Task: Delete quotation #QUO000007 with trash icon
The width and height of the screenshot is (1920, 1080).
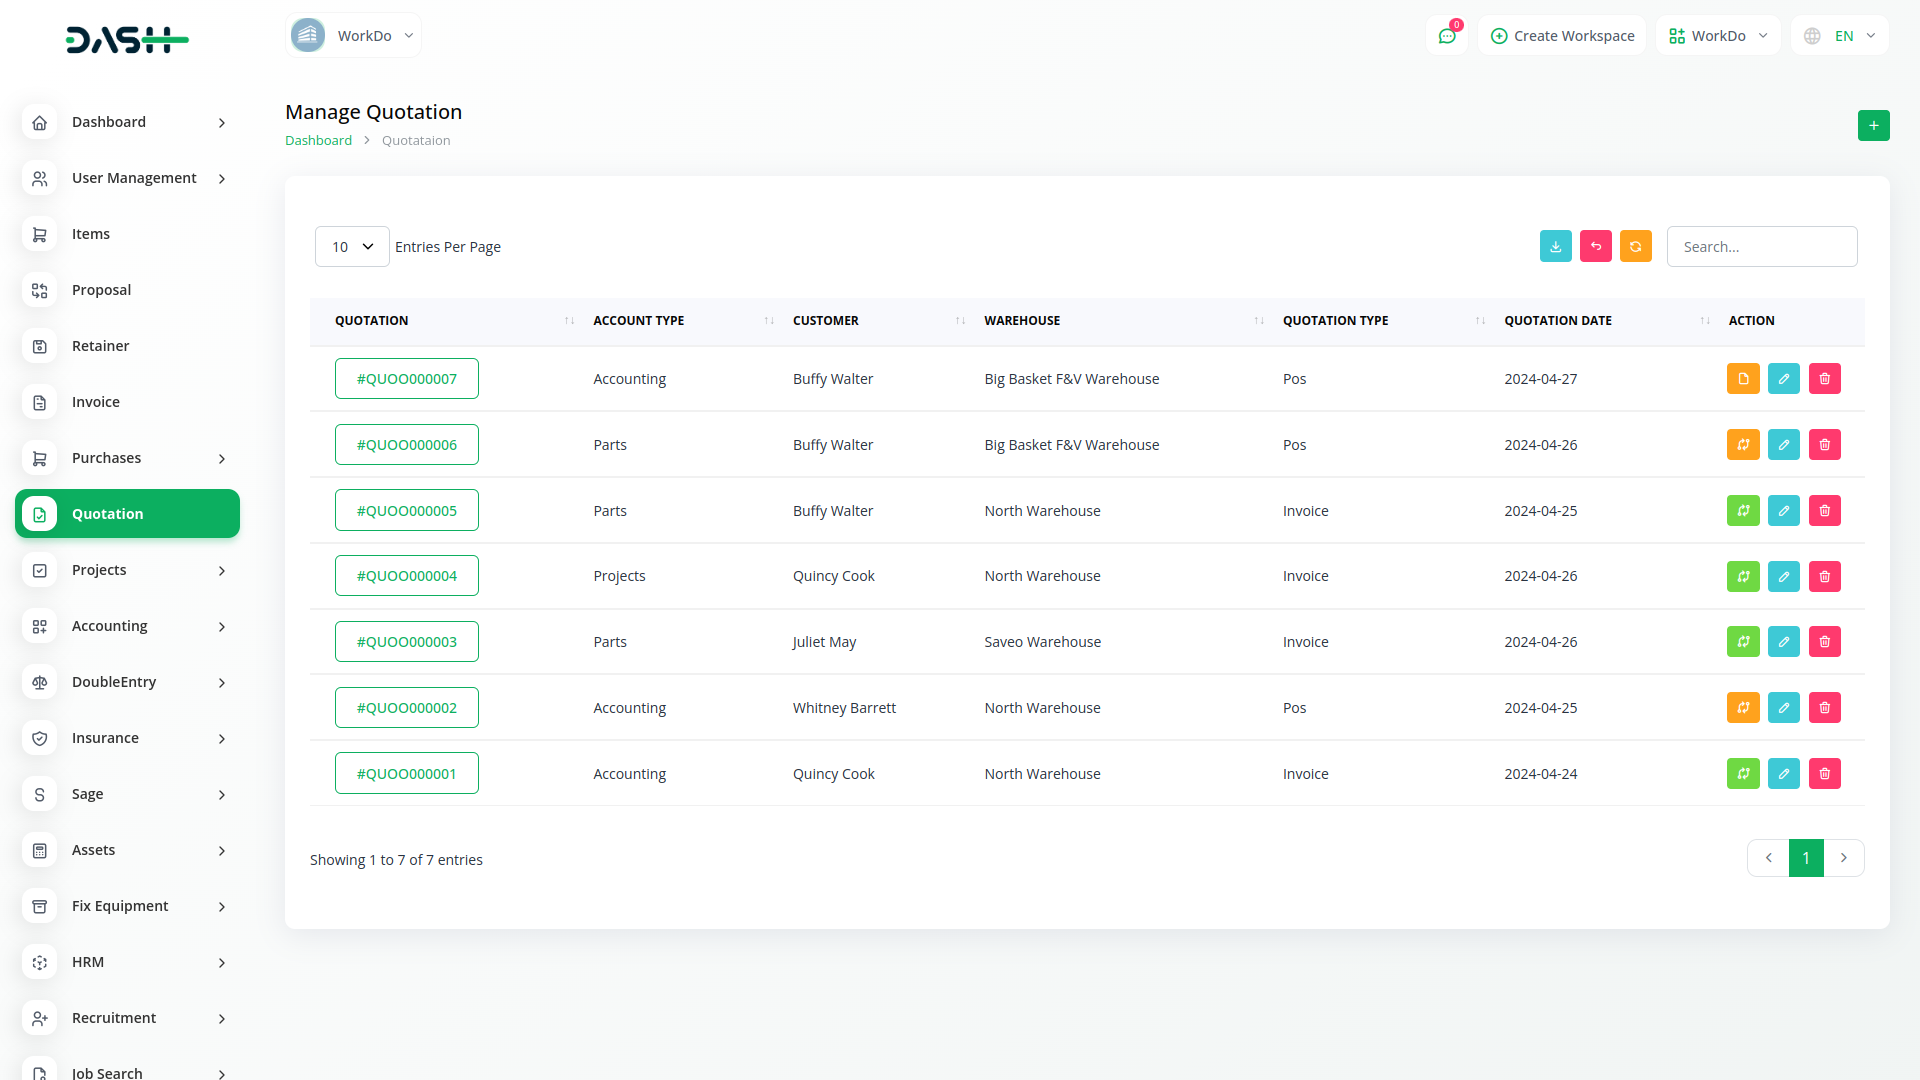Action: [1824, 379]
